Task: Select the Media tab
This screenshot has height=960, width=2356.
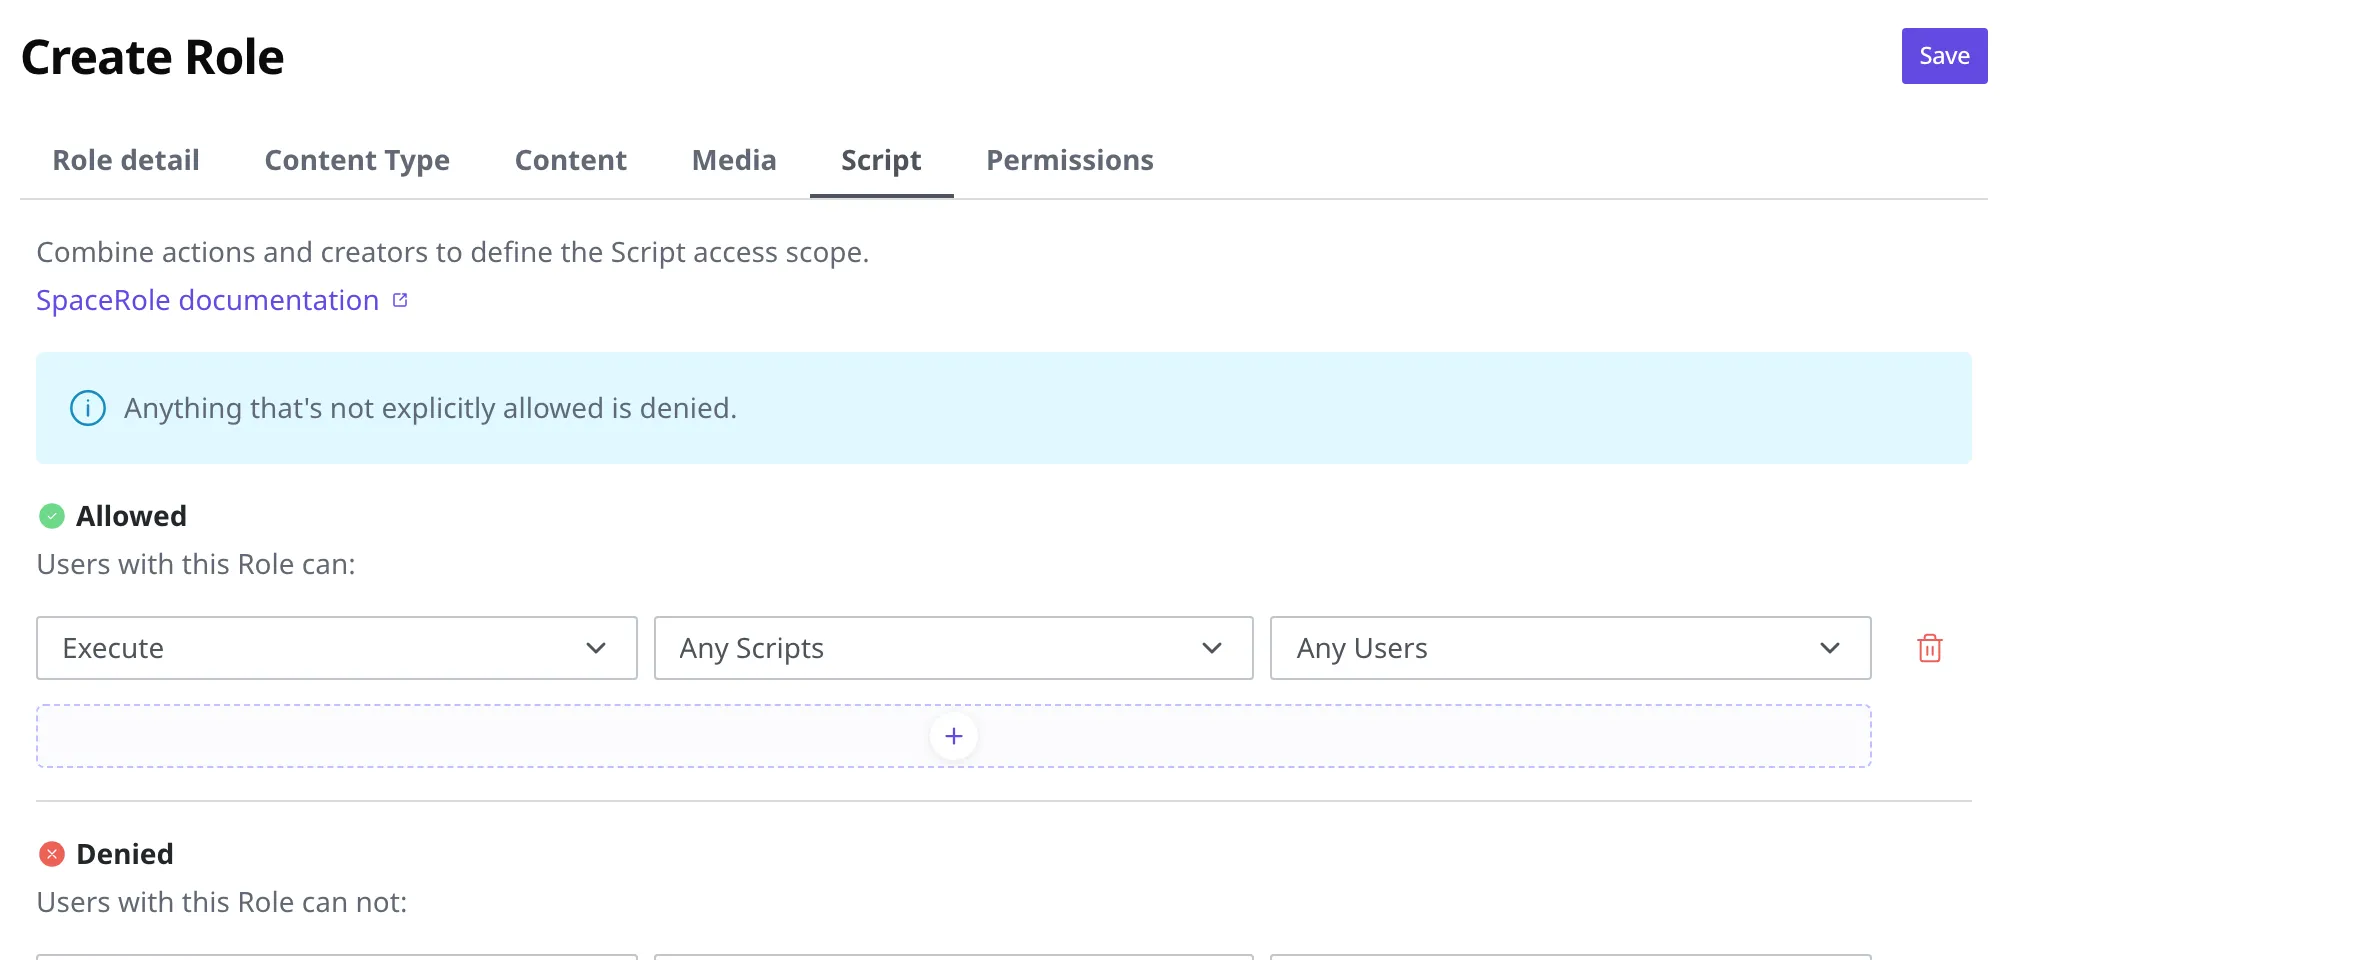Action: pos(734,160)
